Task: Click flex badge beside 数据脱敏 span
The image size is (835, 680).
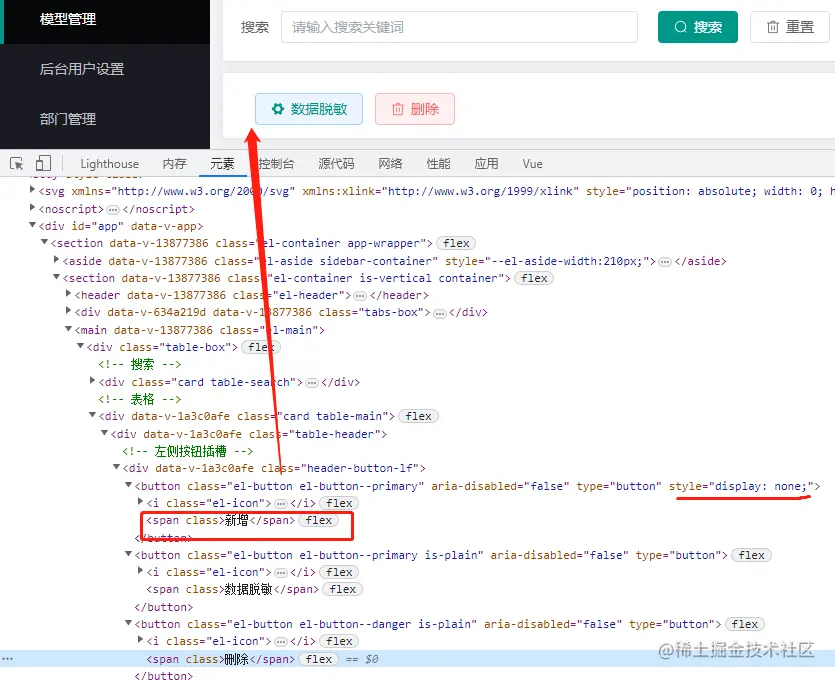Action: click(x=342, y=589)
